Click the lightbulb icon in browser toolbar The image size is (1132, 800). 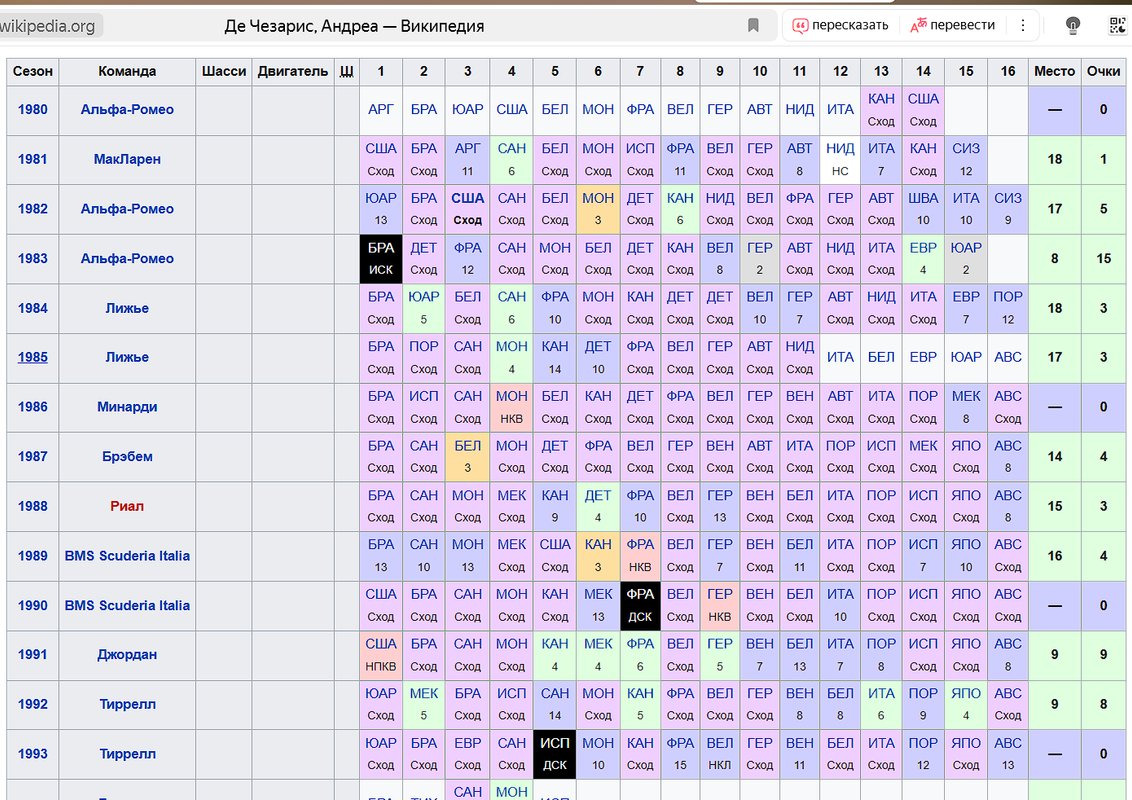point(1073,26)
